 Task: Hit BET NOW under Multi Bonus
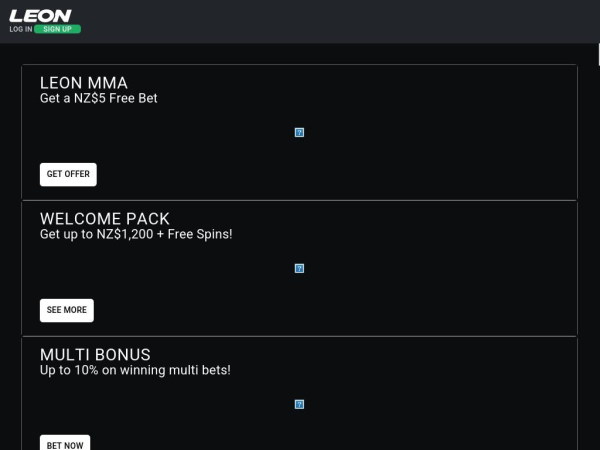65,444
